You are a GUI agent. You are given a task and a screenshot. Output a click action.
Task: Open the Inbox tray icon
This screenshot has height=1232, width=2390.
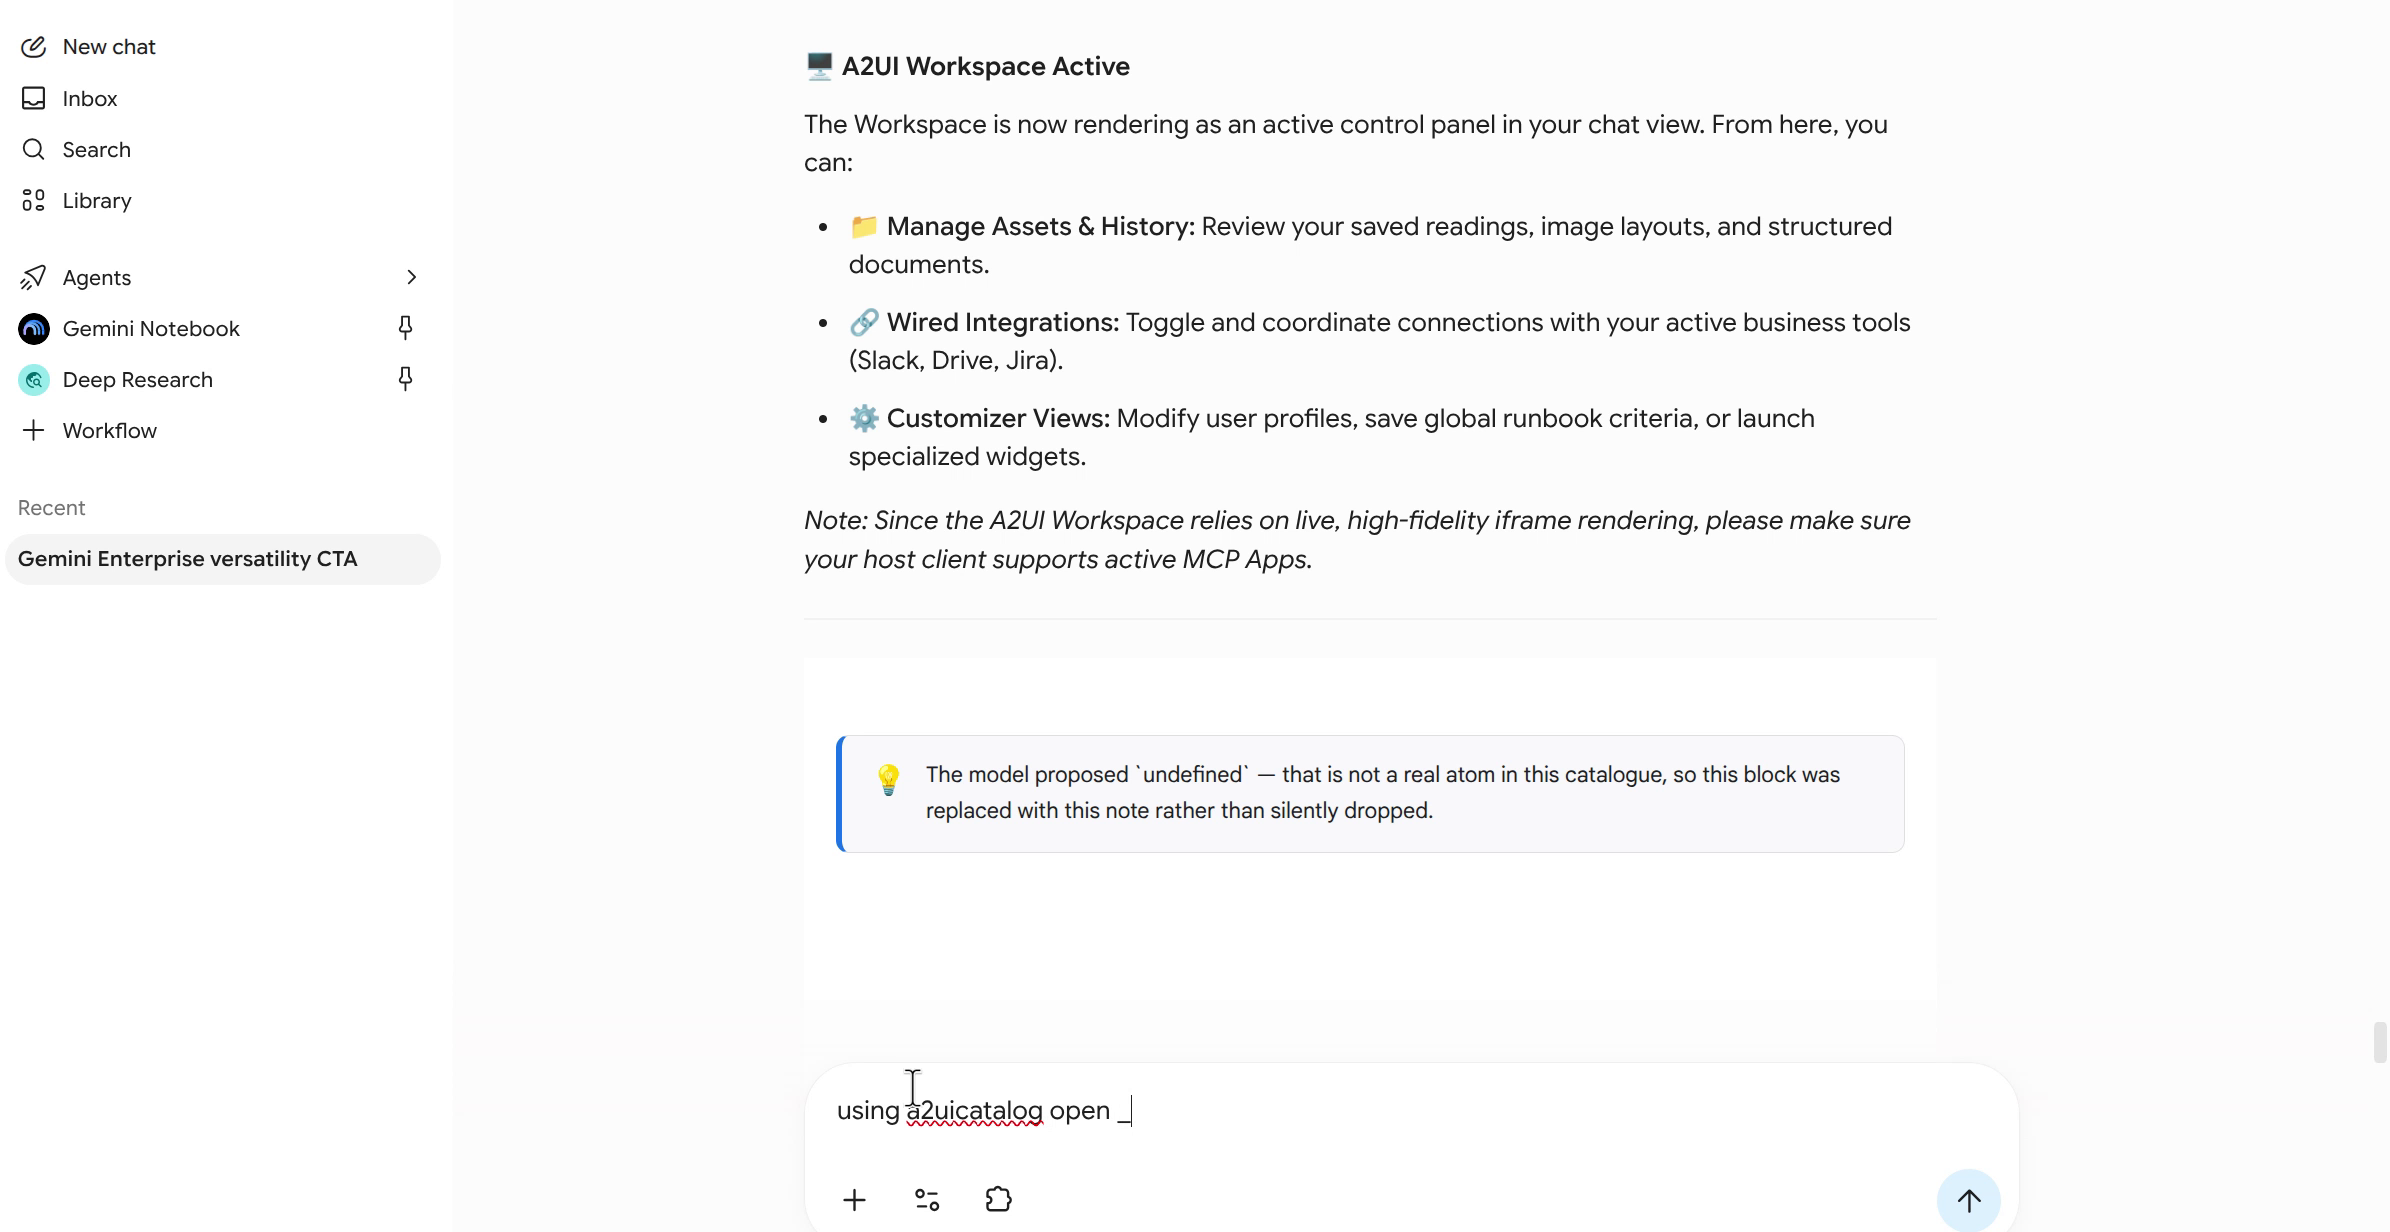click(33, 98)
